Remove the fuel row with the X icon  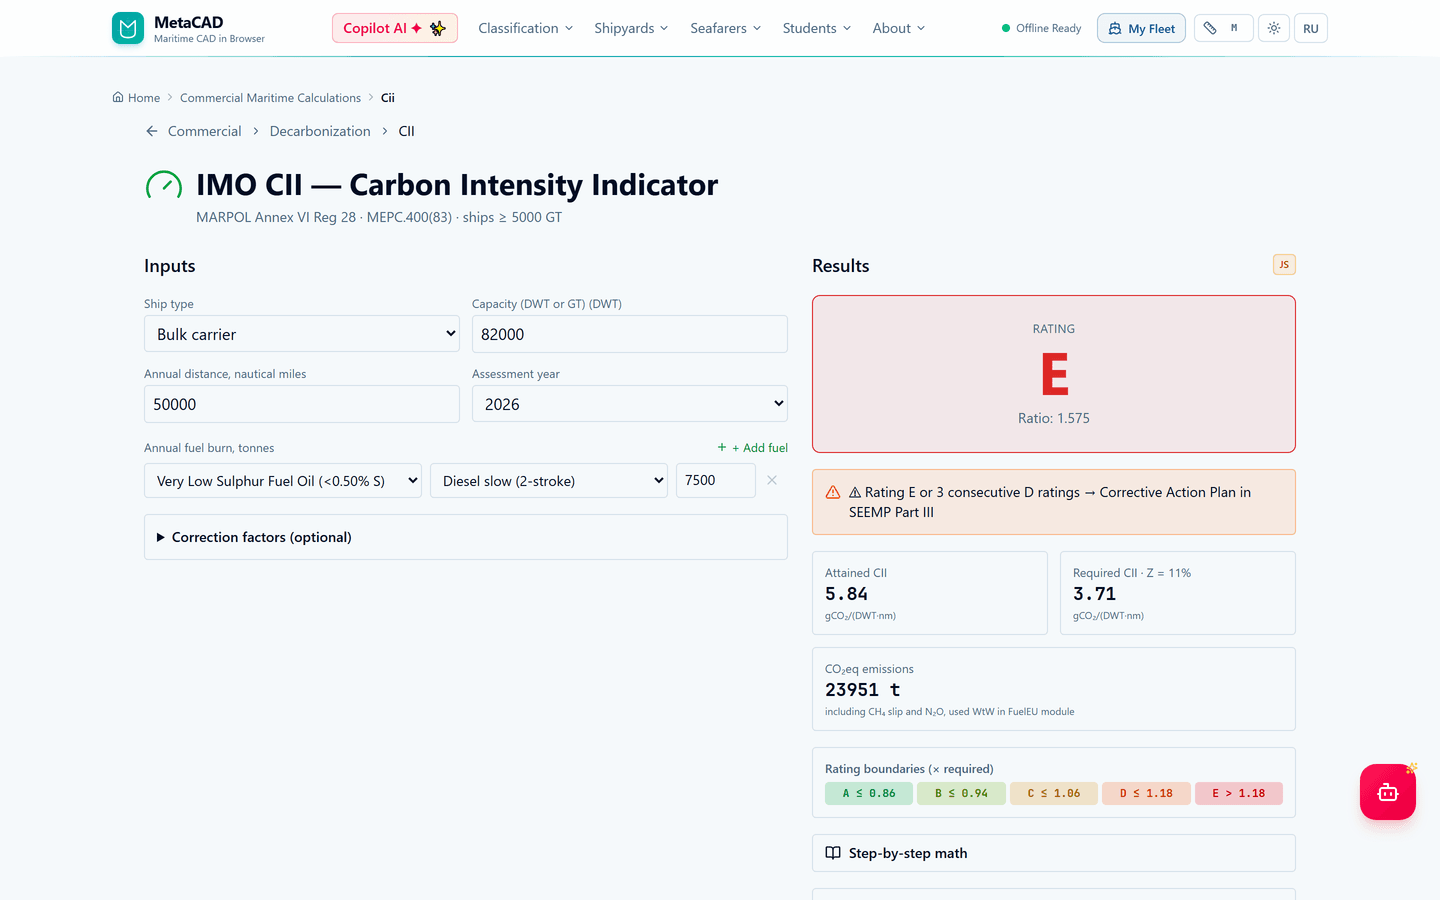pos(772,480)
